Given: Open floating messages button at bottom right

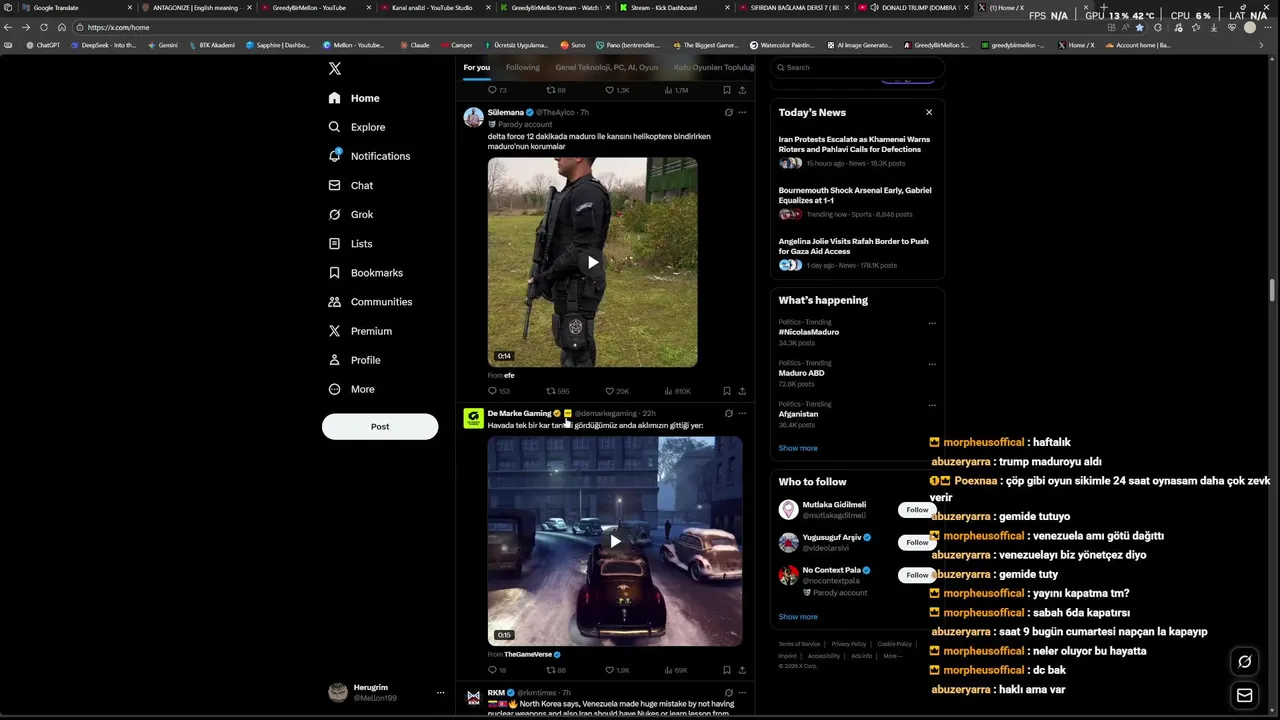Looking at the screenshot, I should pyautogui.click(x=1244, y=695).
